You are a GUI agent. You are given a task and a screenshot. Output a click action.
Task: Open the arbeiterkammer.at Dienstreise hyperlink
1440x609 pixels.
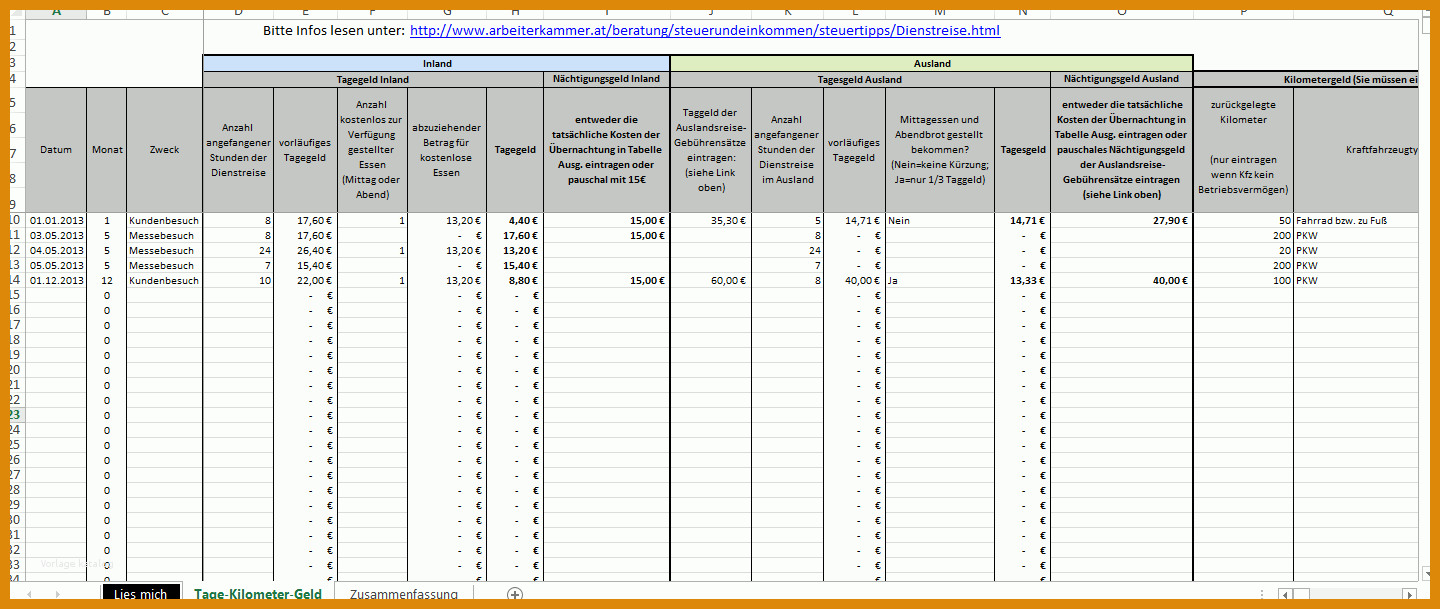(x=705, y=31)
